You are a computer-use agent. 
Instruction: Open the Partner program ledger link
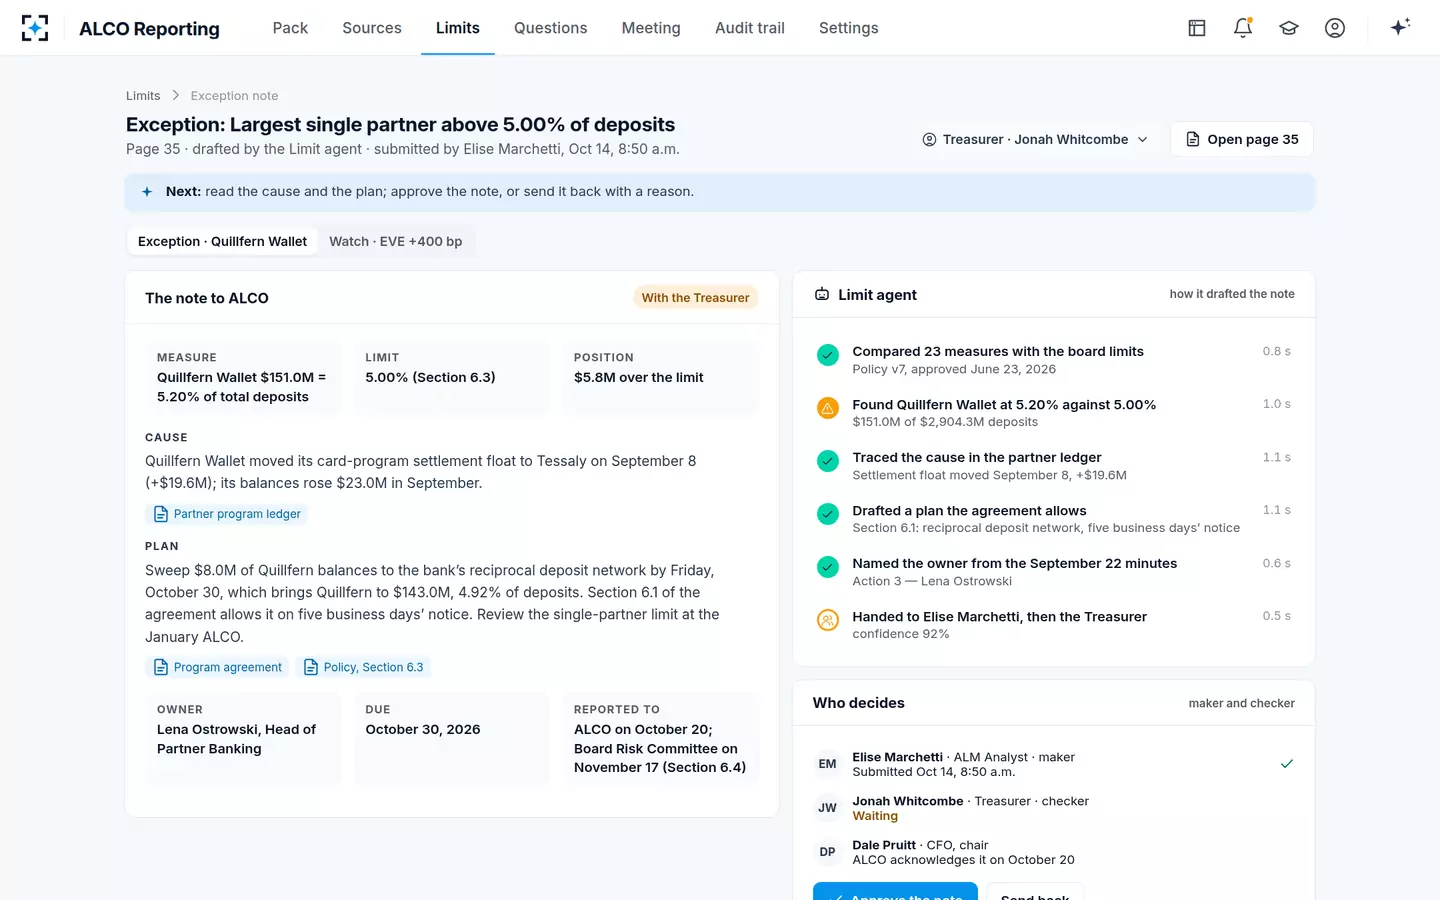coord(227,514)
